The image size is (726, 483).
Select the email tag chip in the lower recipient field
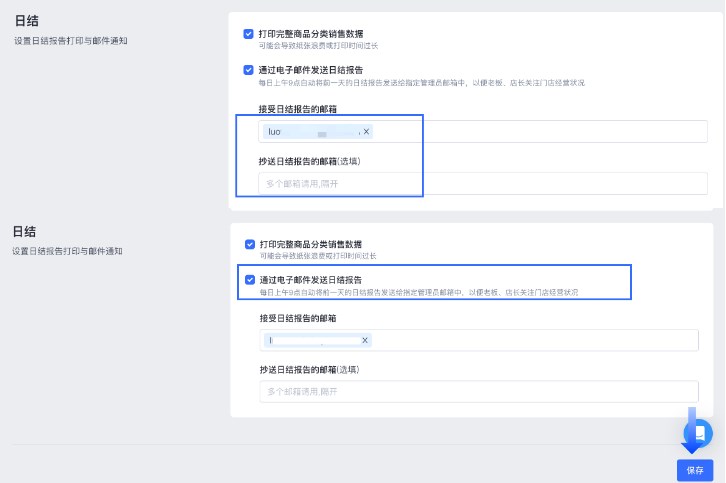pos(312,341)
